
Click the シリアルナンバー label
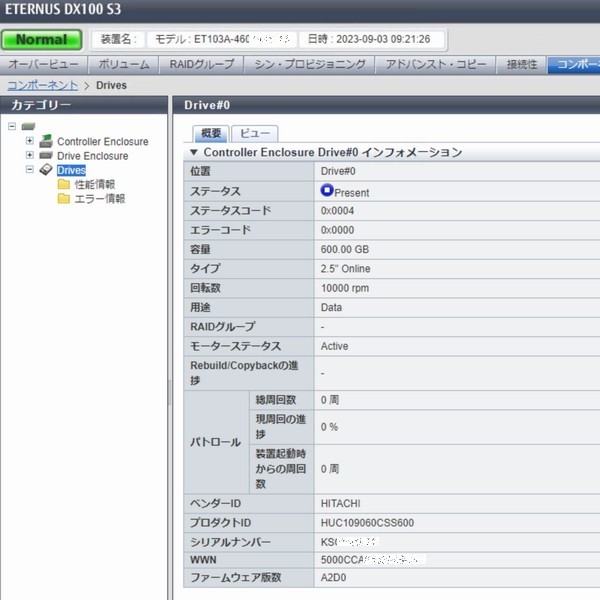click(x=230, y=542)
